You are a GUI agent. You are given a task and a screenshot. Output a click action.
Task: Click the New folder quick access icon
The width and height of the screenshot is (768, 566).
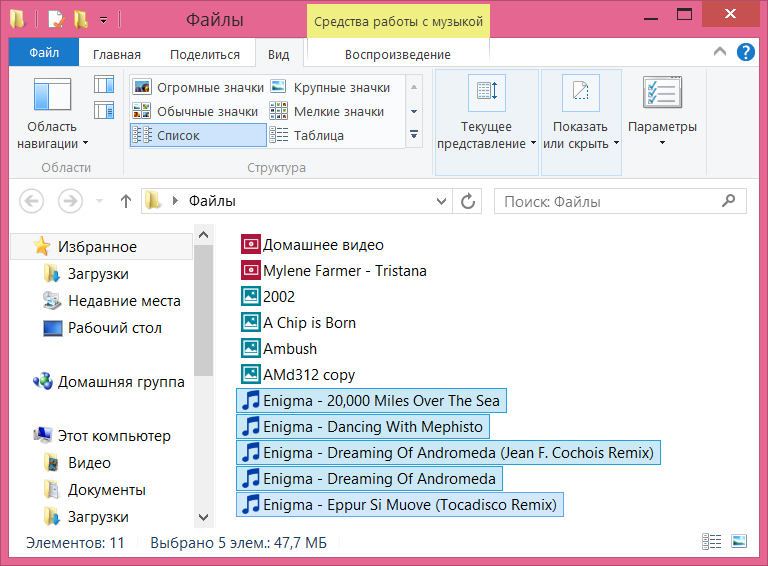point(81,19)
